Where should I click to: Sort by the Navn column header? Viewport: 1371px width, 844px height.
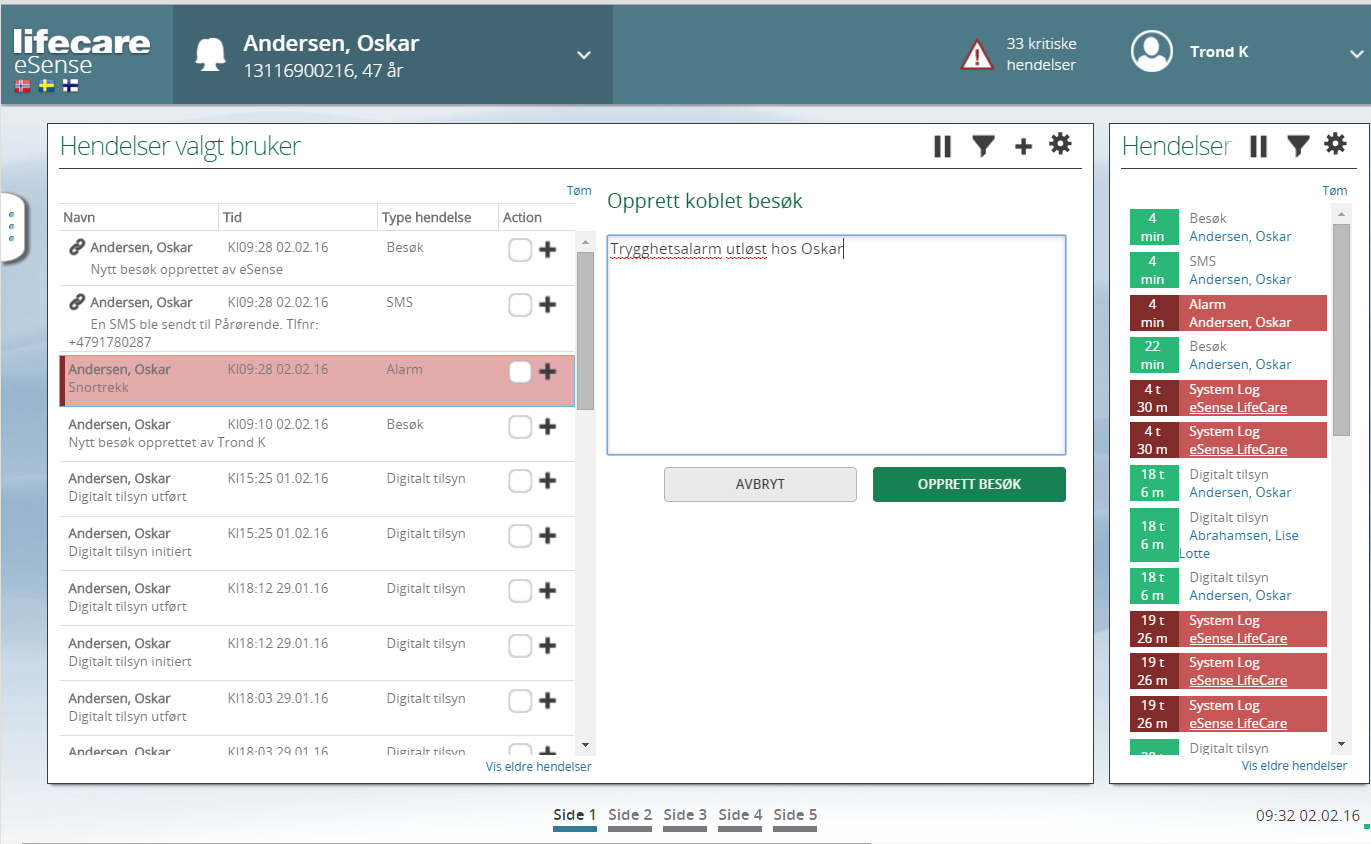click(x=139, y=217)
